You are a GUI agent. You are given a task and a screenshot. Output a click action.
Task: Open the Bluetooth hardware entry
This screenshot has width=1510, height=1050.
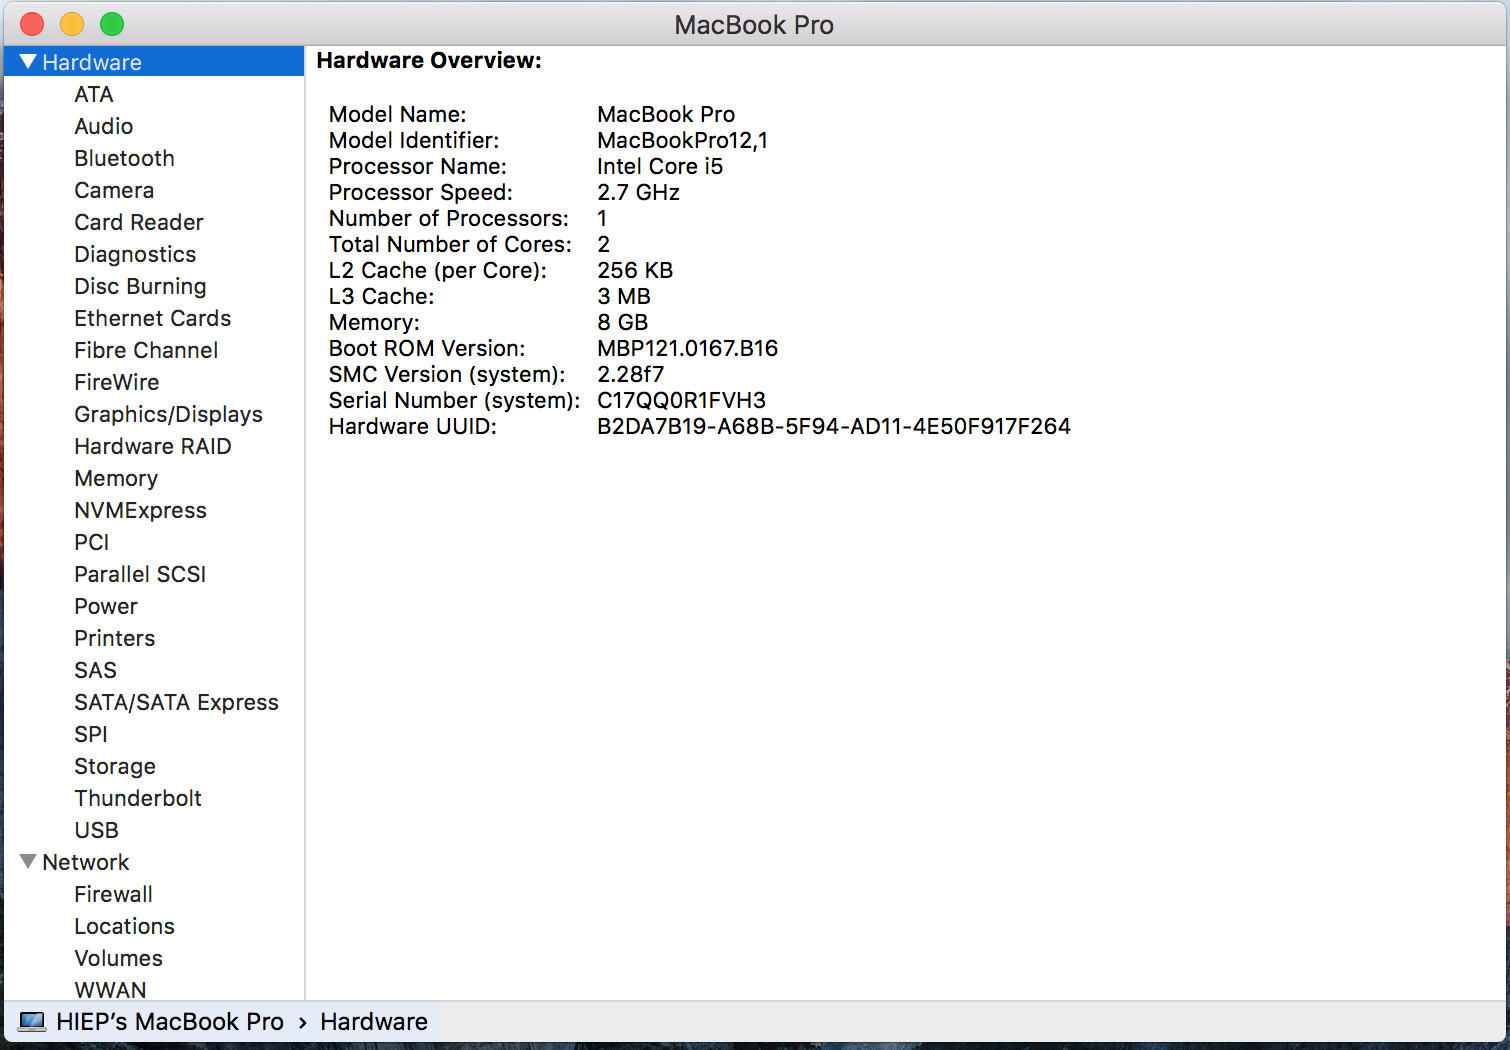pyautogui.click(x=124, y=158)
